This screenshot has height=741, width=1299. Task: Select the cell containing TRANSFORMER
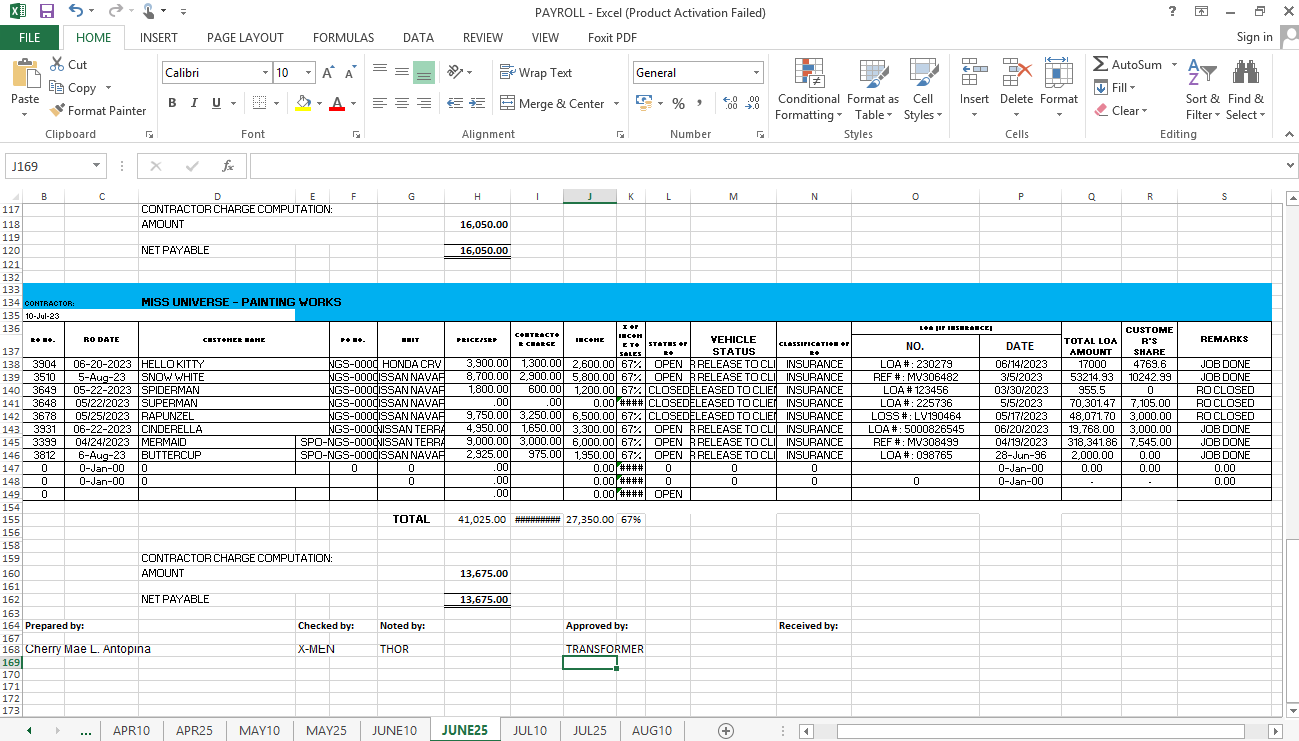point(590,649)
